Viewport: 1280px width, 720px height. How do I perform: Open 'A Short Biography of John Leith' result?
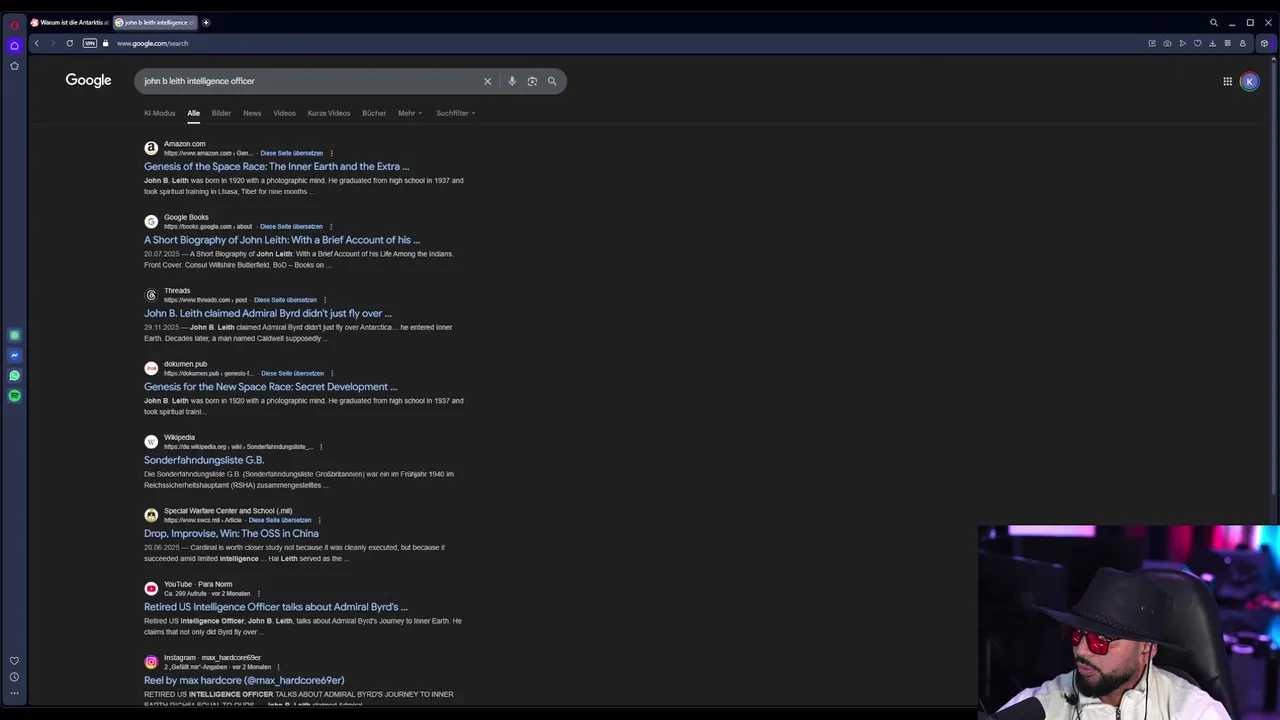coord(282,240)
